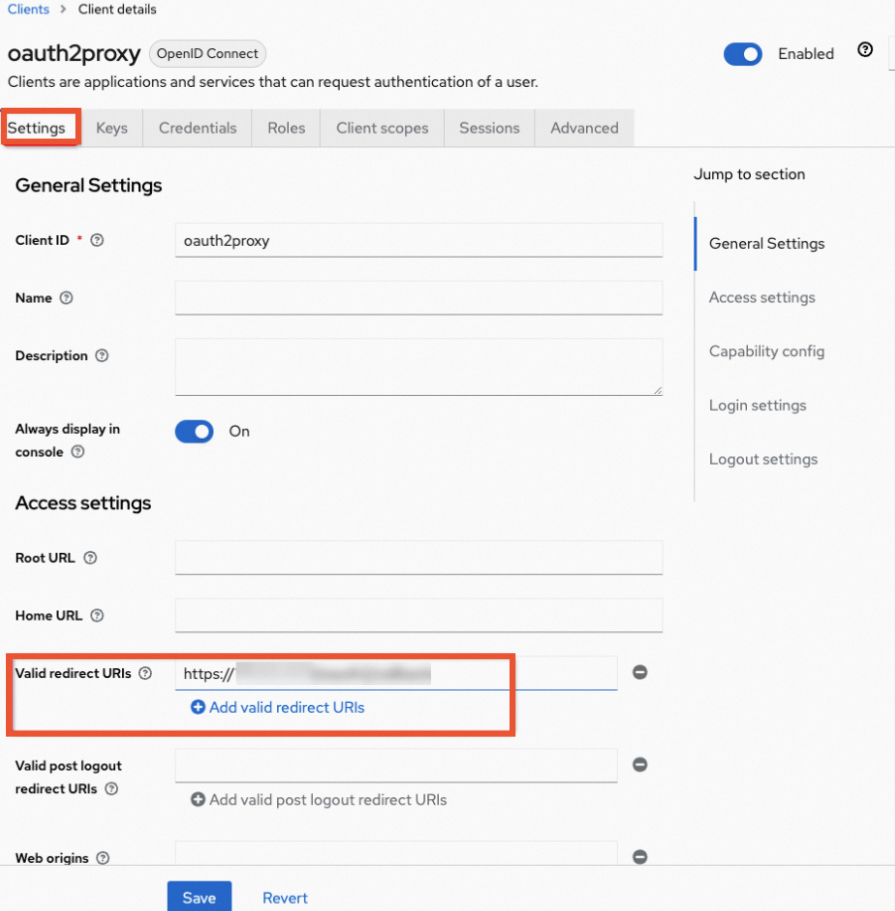Open help icon next to Home URL
Viewport: 895px width, 911px height.
tap(97, 615)
